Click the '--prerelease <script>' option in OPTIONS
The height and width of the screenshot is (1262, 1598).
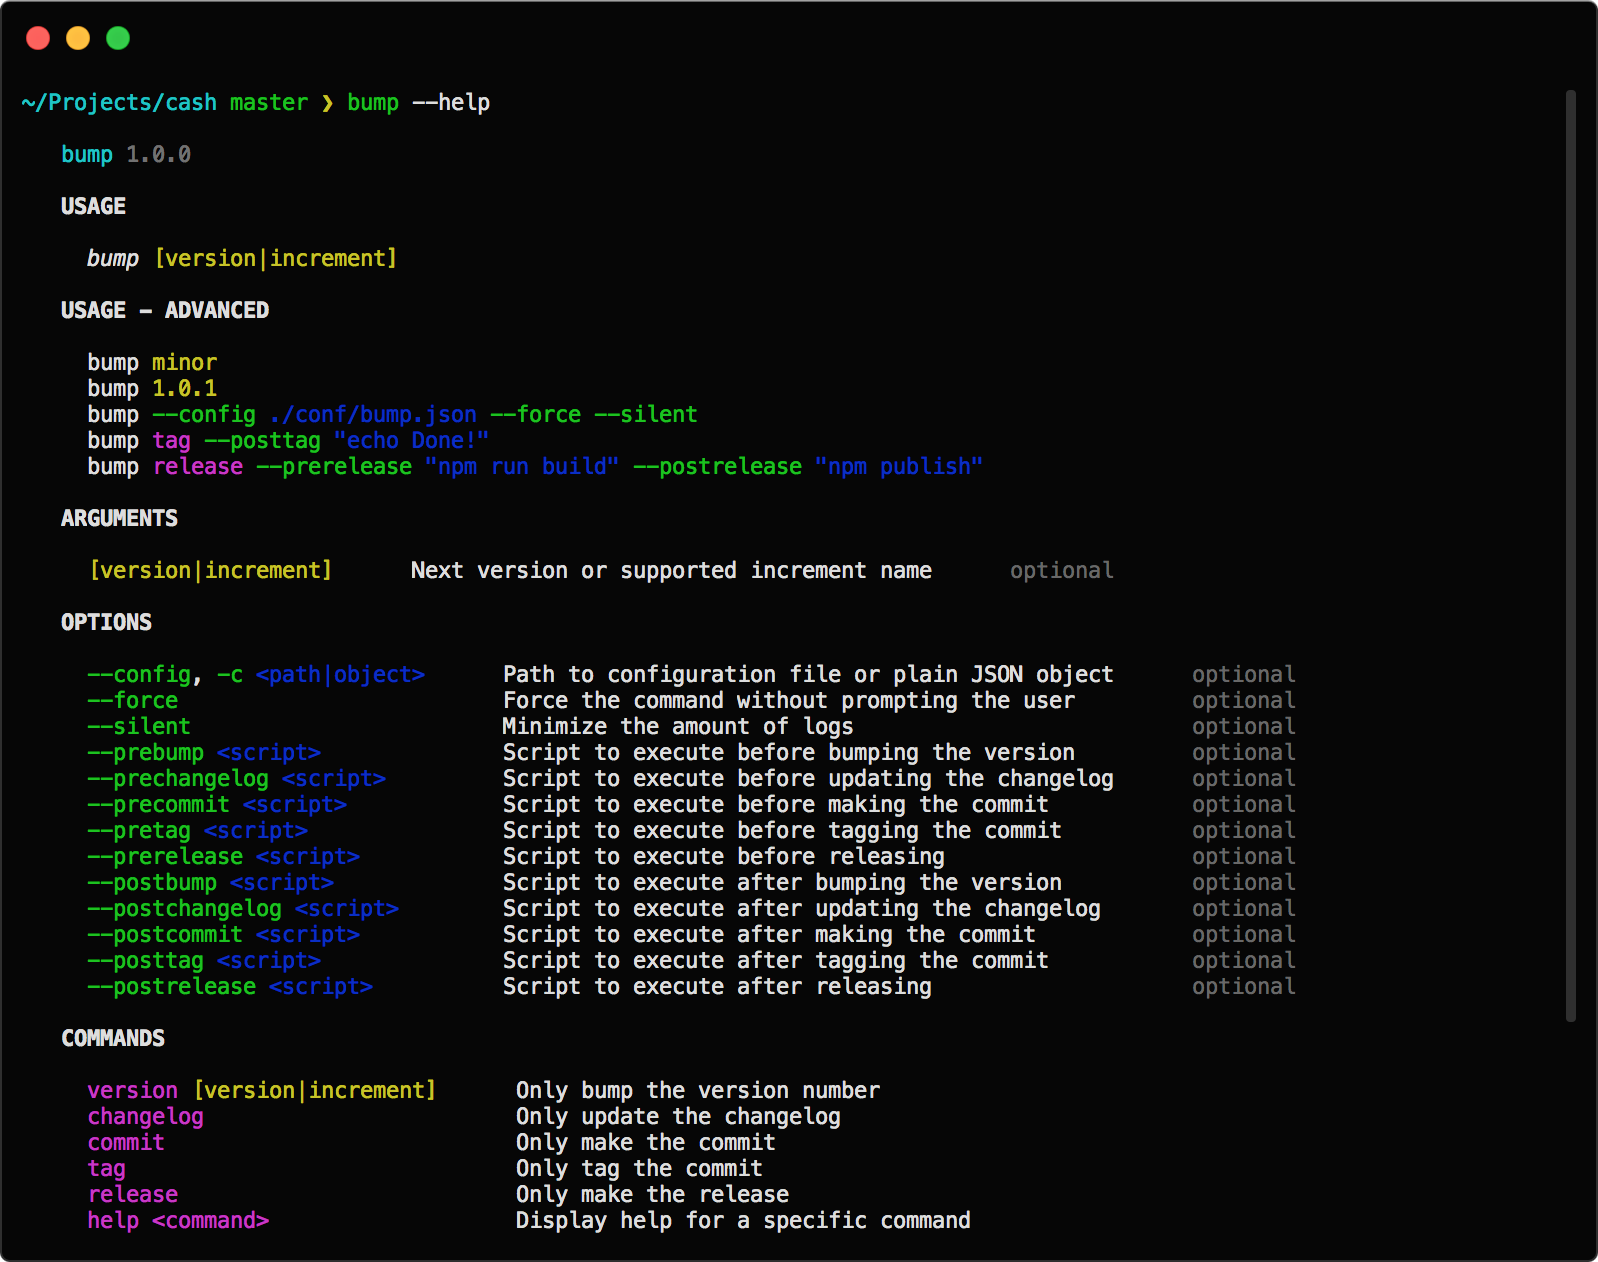tap(223, 856)
